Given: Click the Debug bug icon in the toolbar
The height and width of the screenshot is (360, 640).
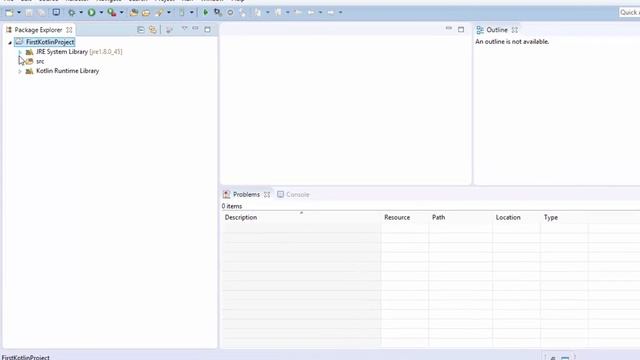Looking at the screenshot, I should (71, 13).
